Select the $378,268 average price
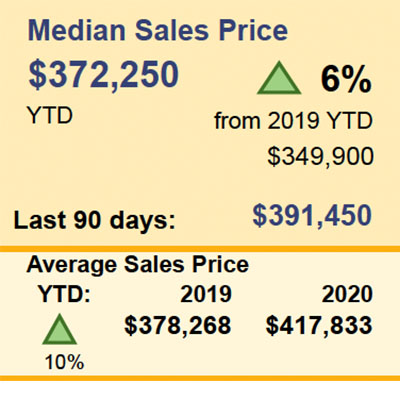This screenshot has height=400, width=400. [x=178, y=326]
